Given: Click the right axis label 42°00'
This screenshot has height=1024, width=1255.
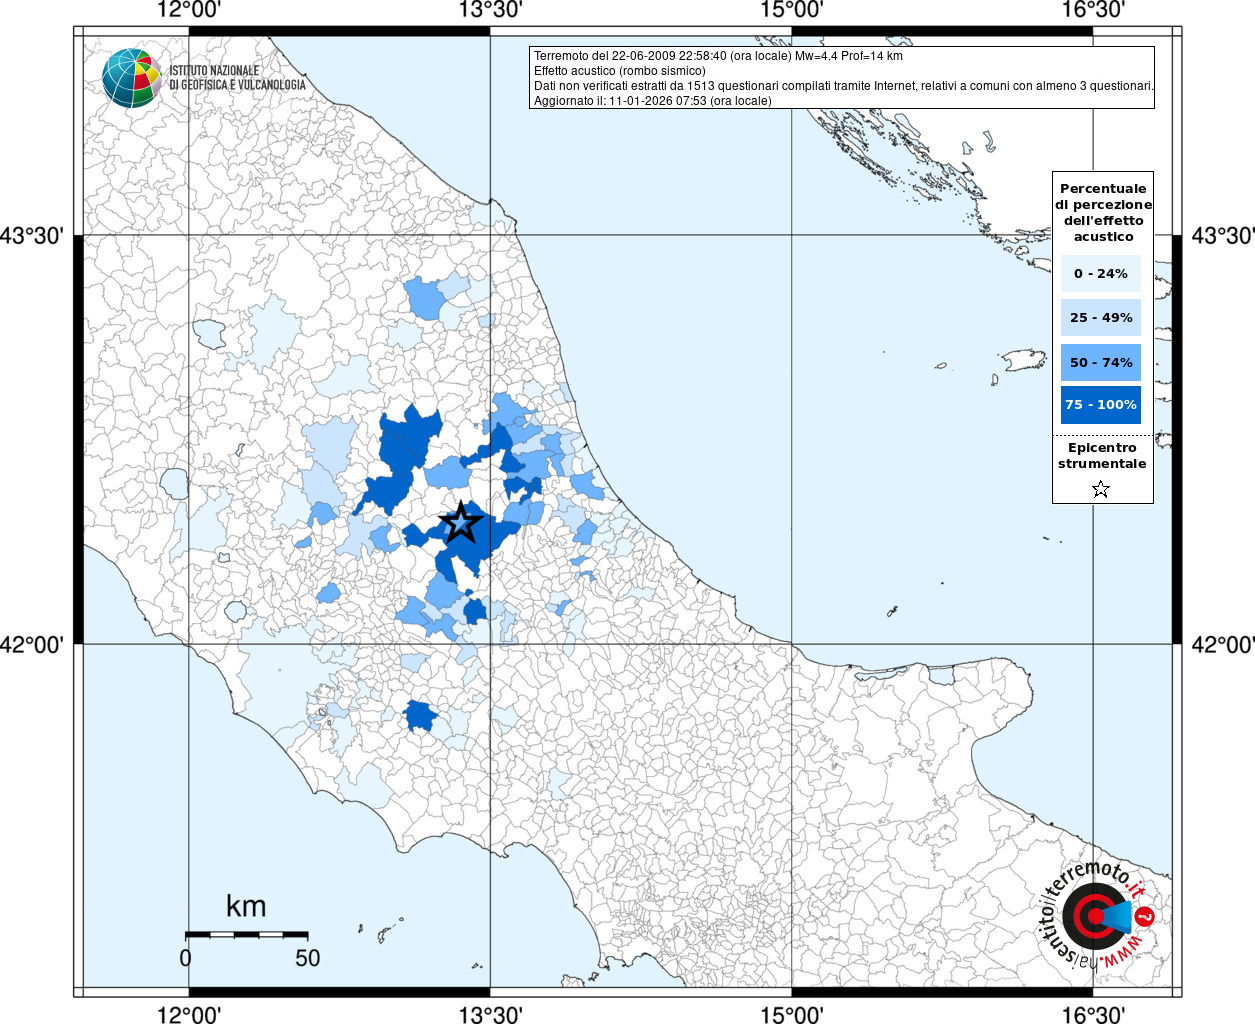Looking at the screenshot, I should [x=1222, y=644].
